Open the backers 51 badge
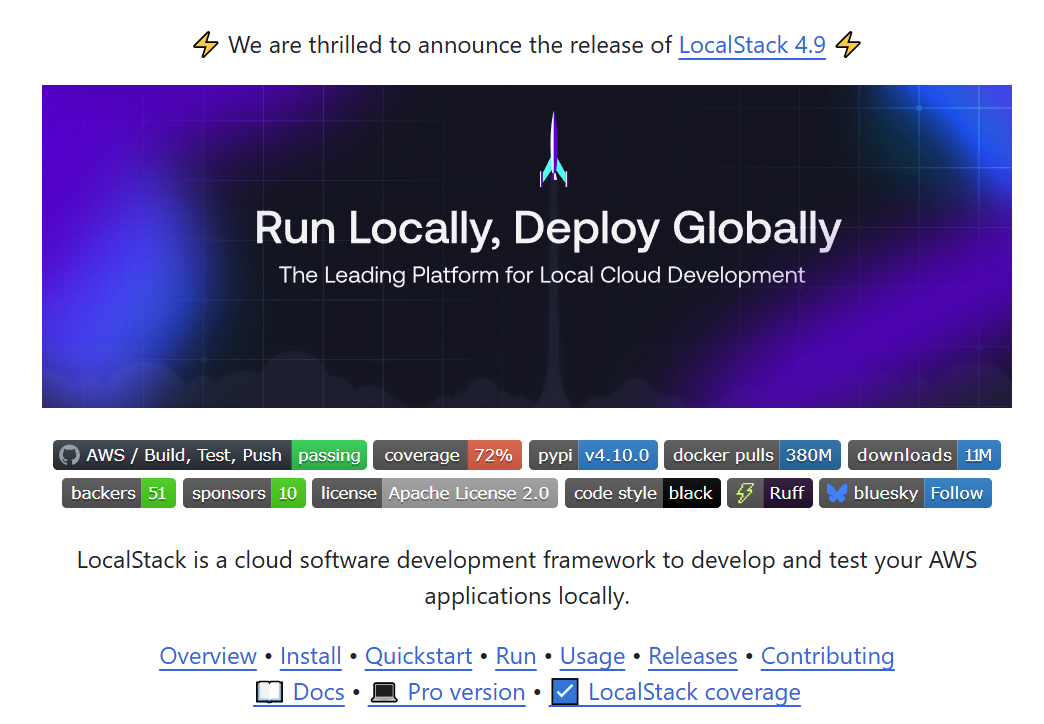 (119, 493)
